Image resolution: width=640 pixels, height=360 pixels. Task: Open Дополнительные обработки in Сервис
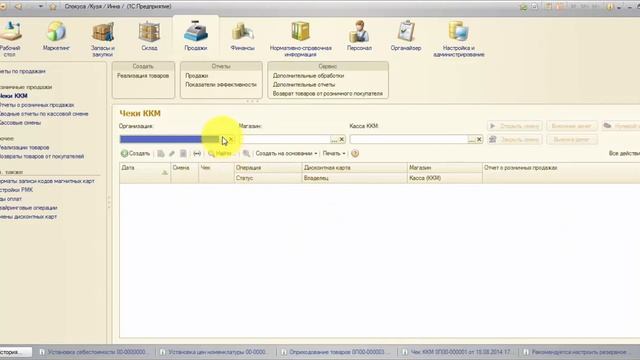308,76
